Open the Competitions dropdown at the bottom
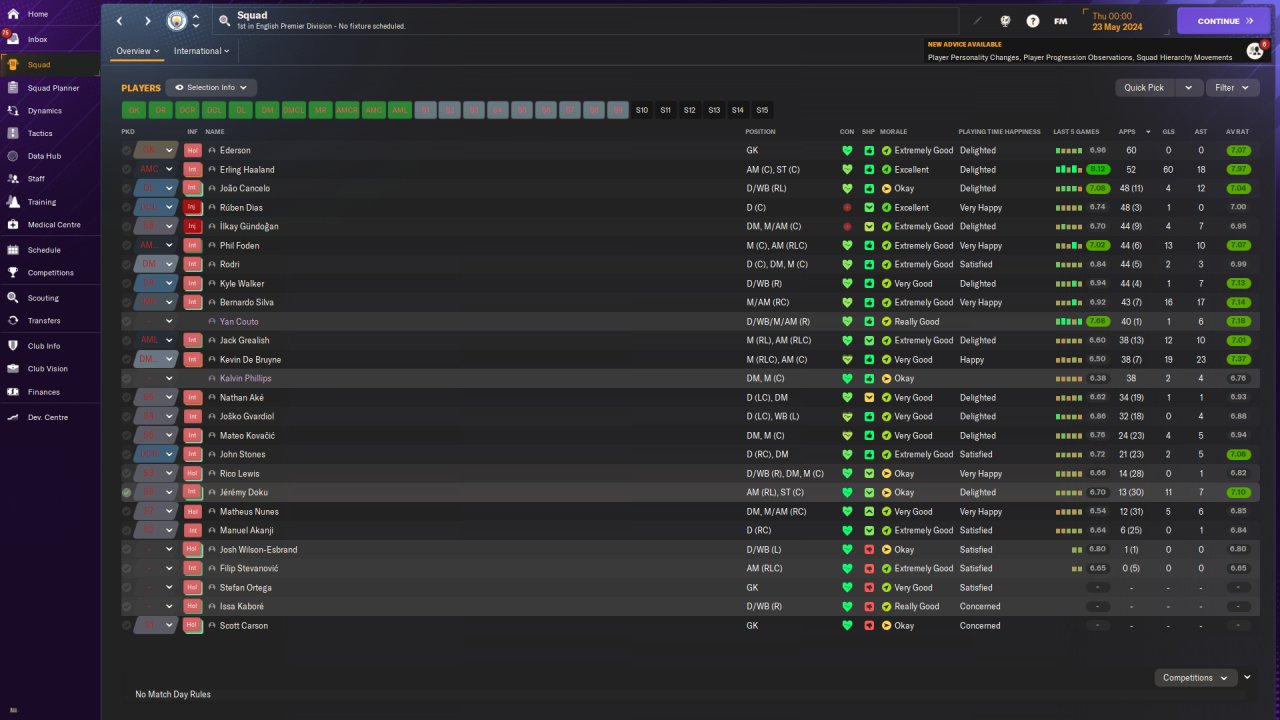This screenshot has height=720, width=1280. (x=1195, y=678)
